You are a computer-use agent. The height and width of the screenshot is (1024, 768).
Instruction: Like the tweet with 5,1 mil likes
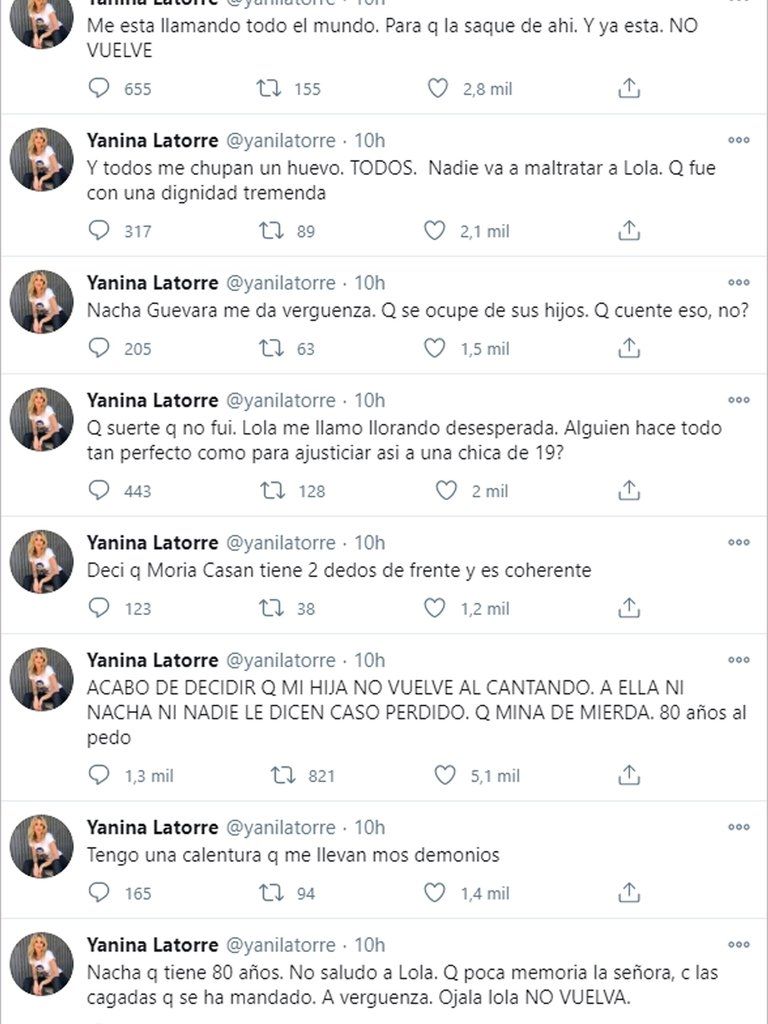(x=445, y=775)
